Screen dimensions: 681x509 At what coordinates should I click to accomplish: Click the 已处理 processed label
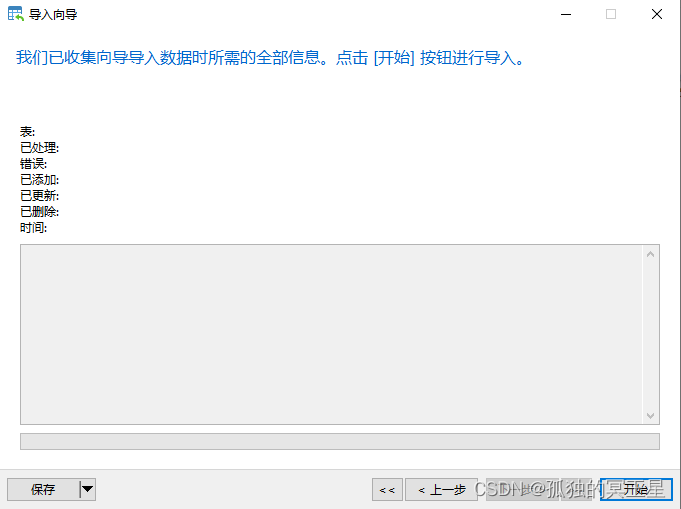pos(40,148)
